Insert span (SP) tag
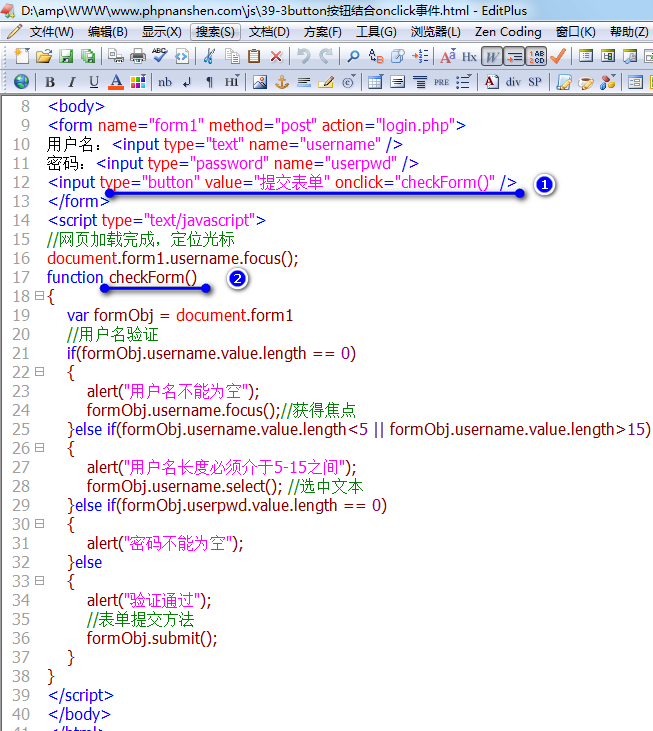The image size is (653, 731). point(535,82)
